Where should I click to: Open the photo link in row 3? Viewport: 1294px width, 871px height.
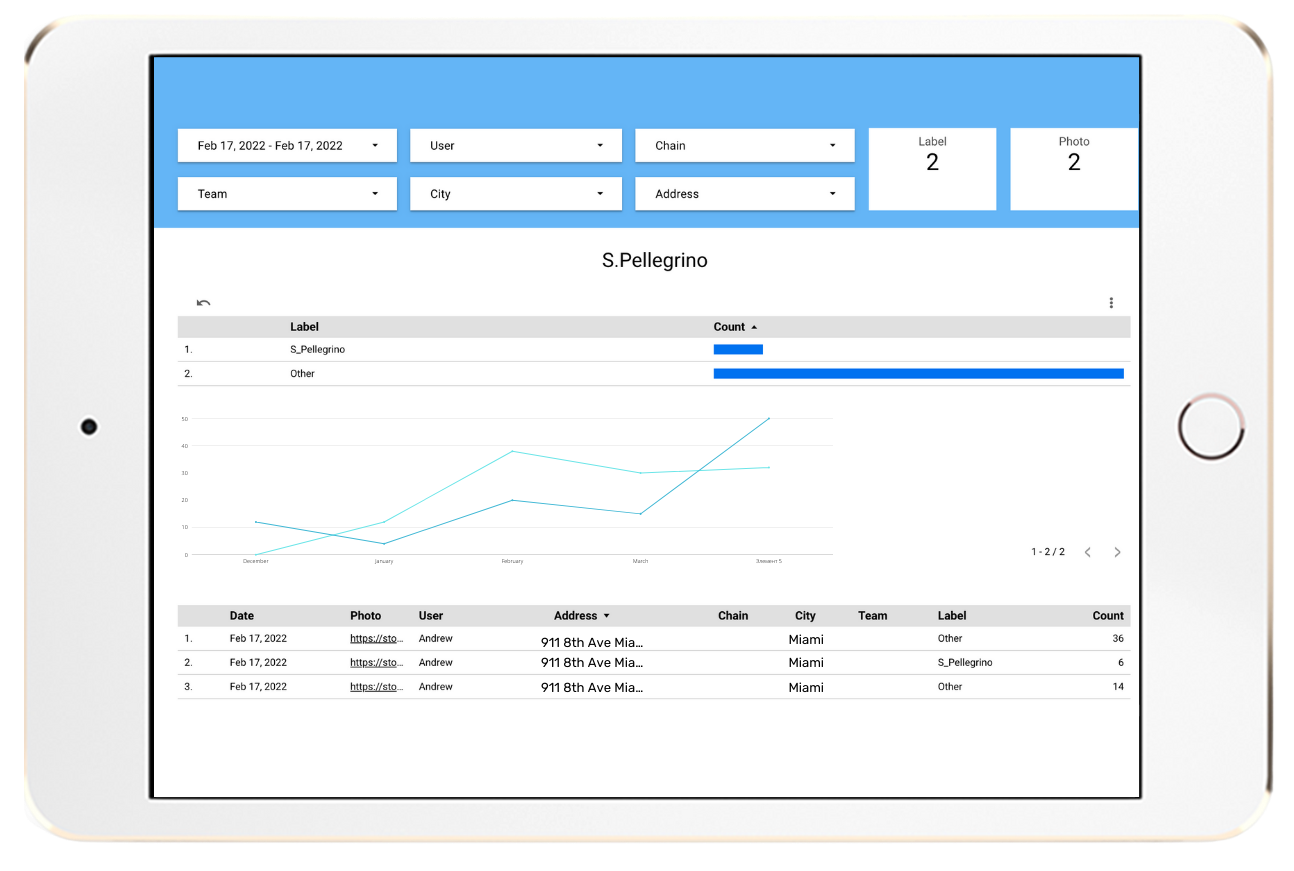(x=377, y=686)
